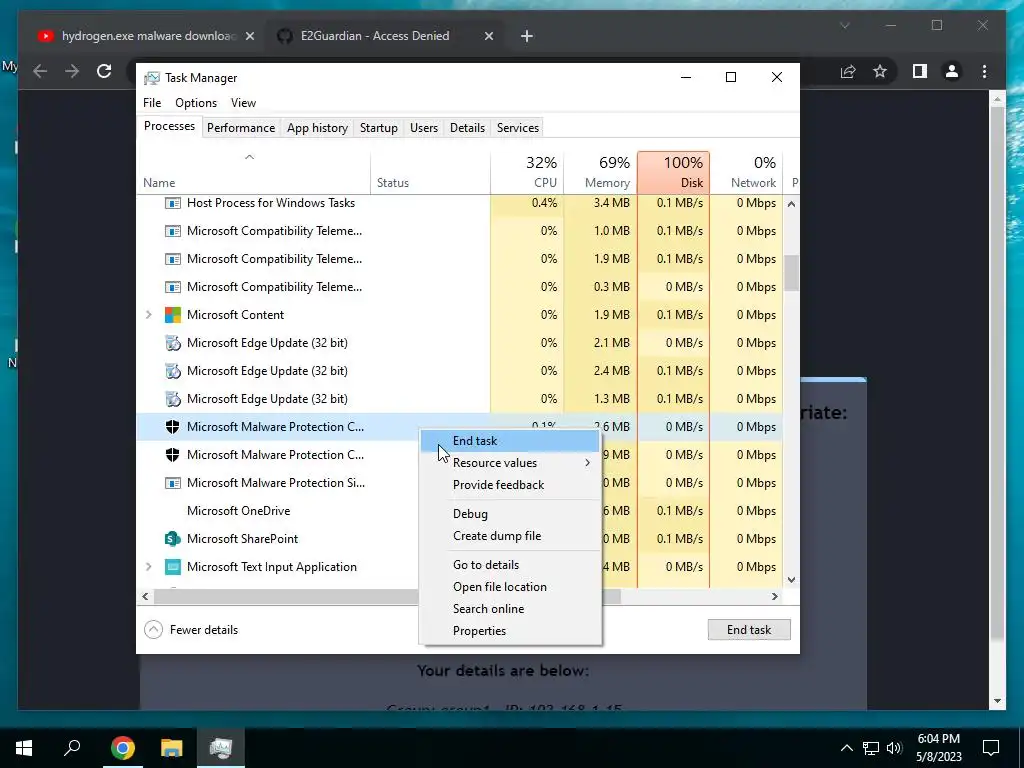Click the Microsoft SharePoint icon

coord(172,539)
